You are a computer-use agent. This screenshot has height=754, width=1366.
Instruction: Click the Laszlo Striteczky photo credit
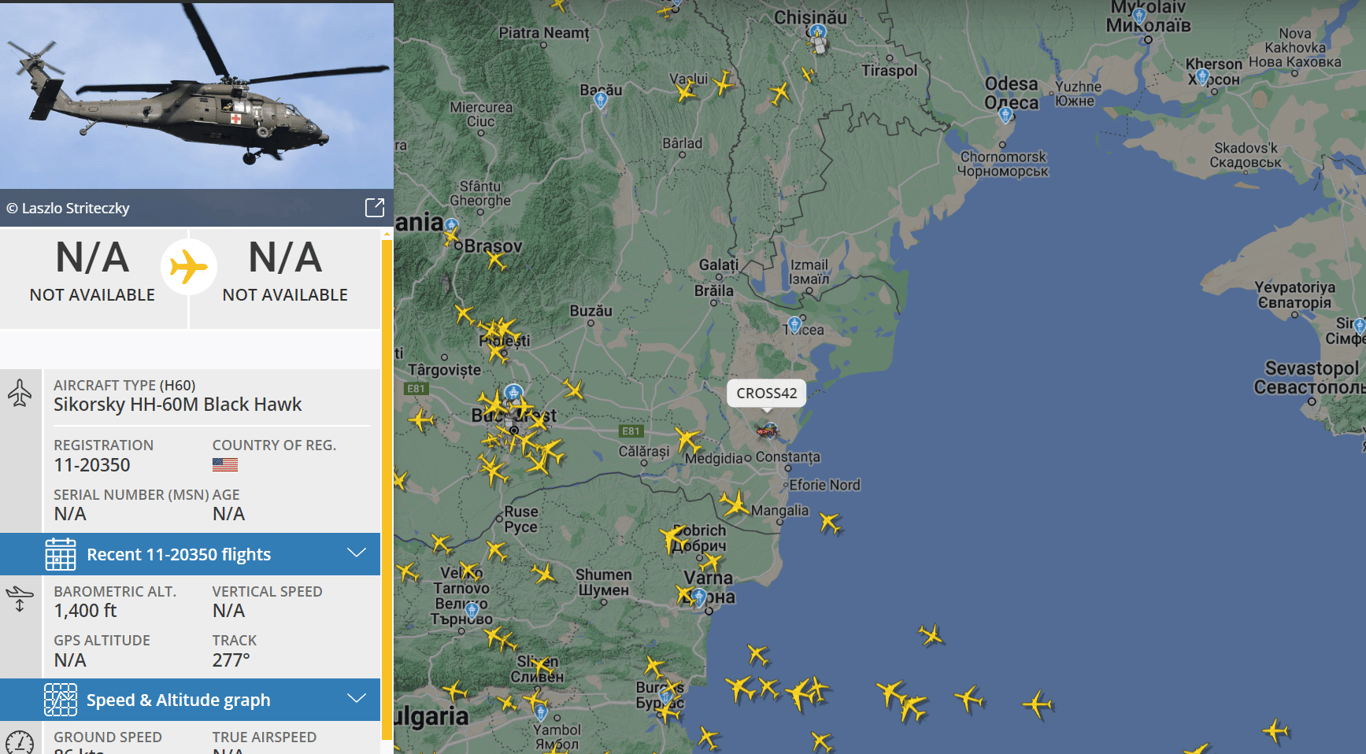68,208
